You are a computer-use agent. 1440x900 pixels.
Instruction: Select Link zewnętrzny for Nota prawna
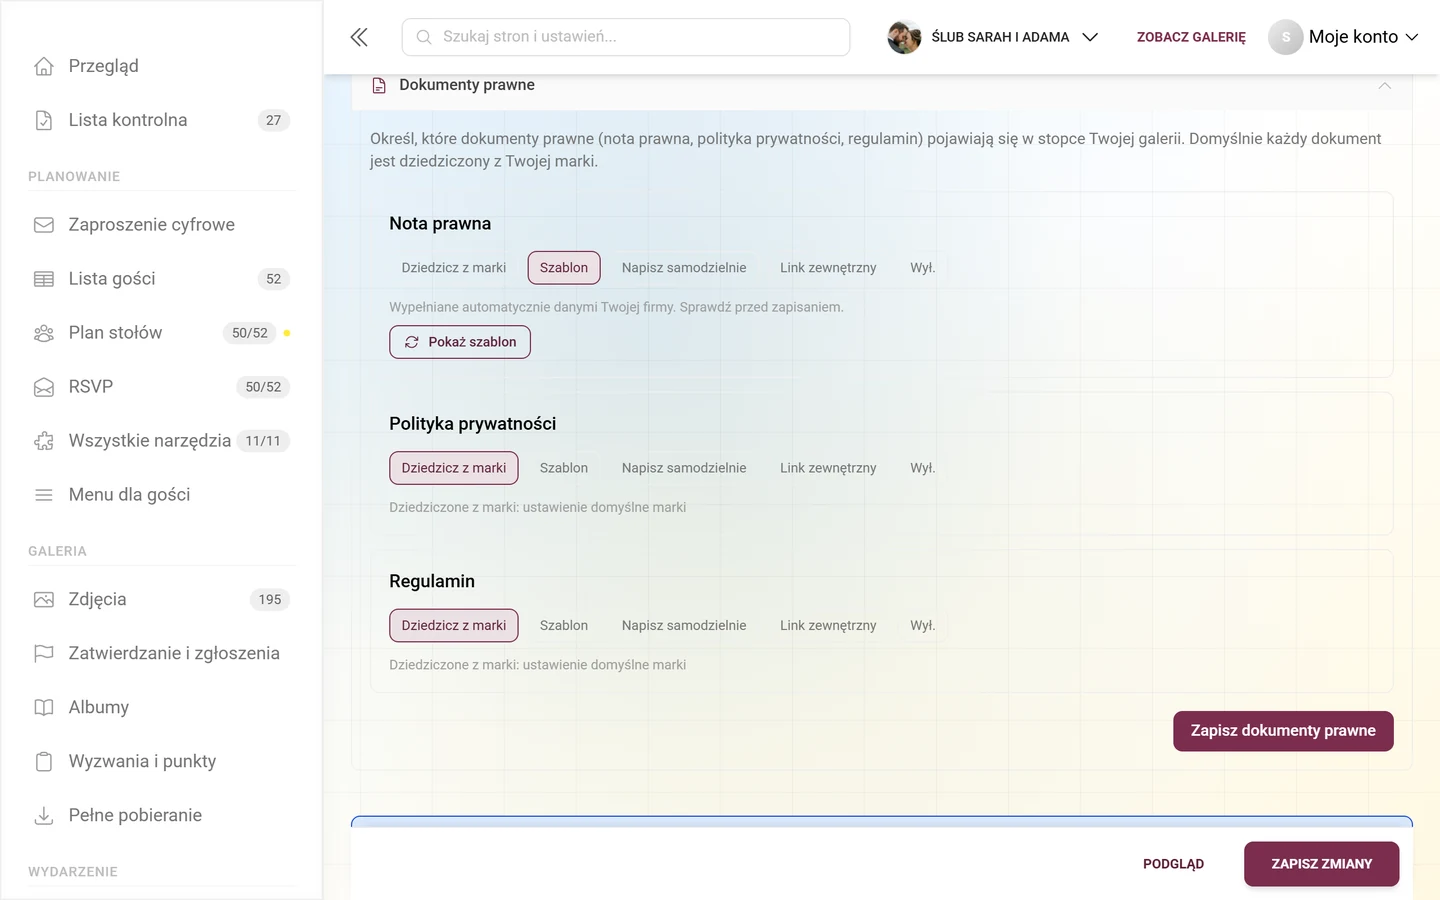coord(828,268)
